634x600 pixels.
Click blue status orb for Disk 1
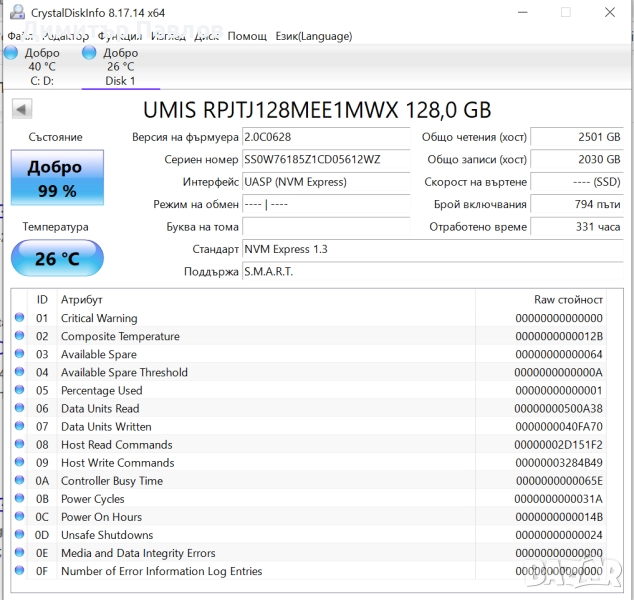[x=89, y=53]
